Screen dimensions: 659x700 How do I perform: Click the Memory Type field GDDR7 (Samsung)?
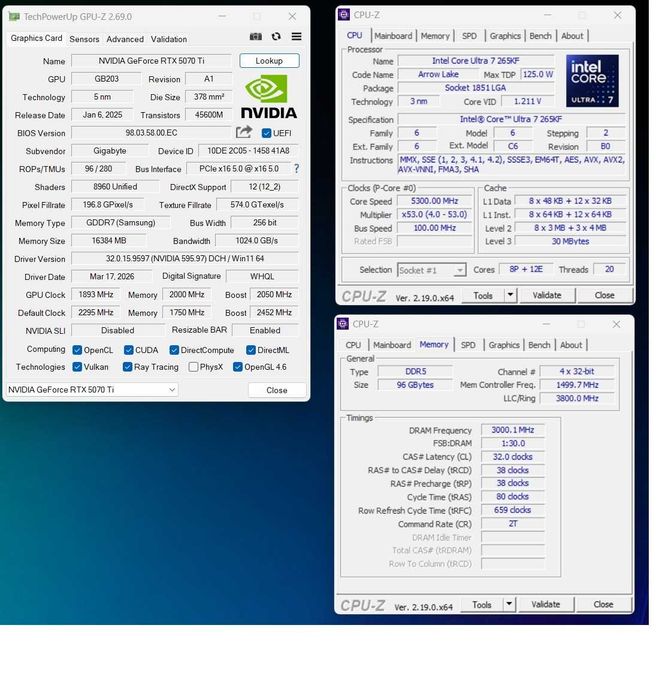point(121,222)
